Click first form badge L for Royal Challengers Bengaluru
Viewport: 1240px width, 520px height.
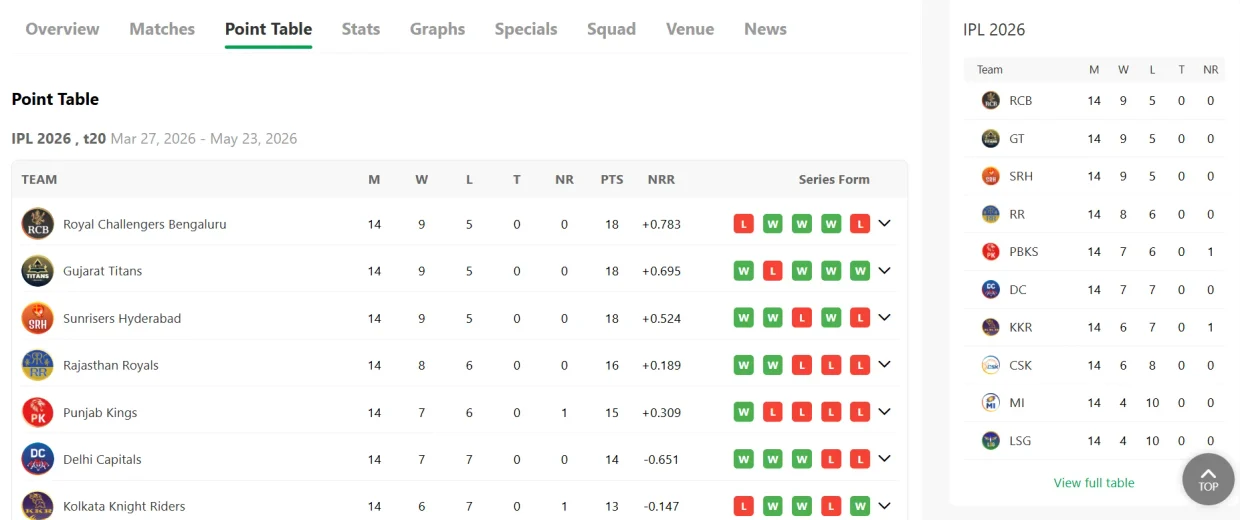pos(743,224)
